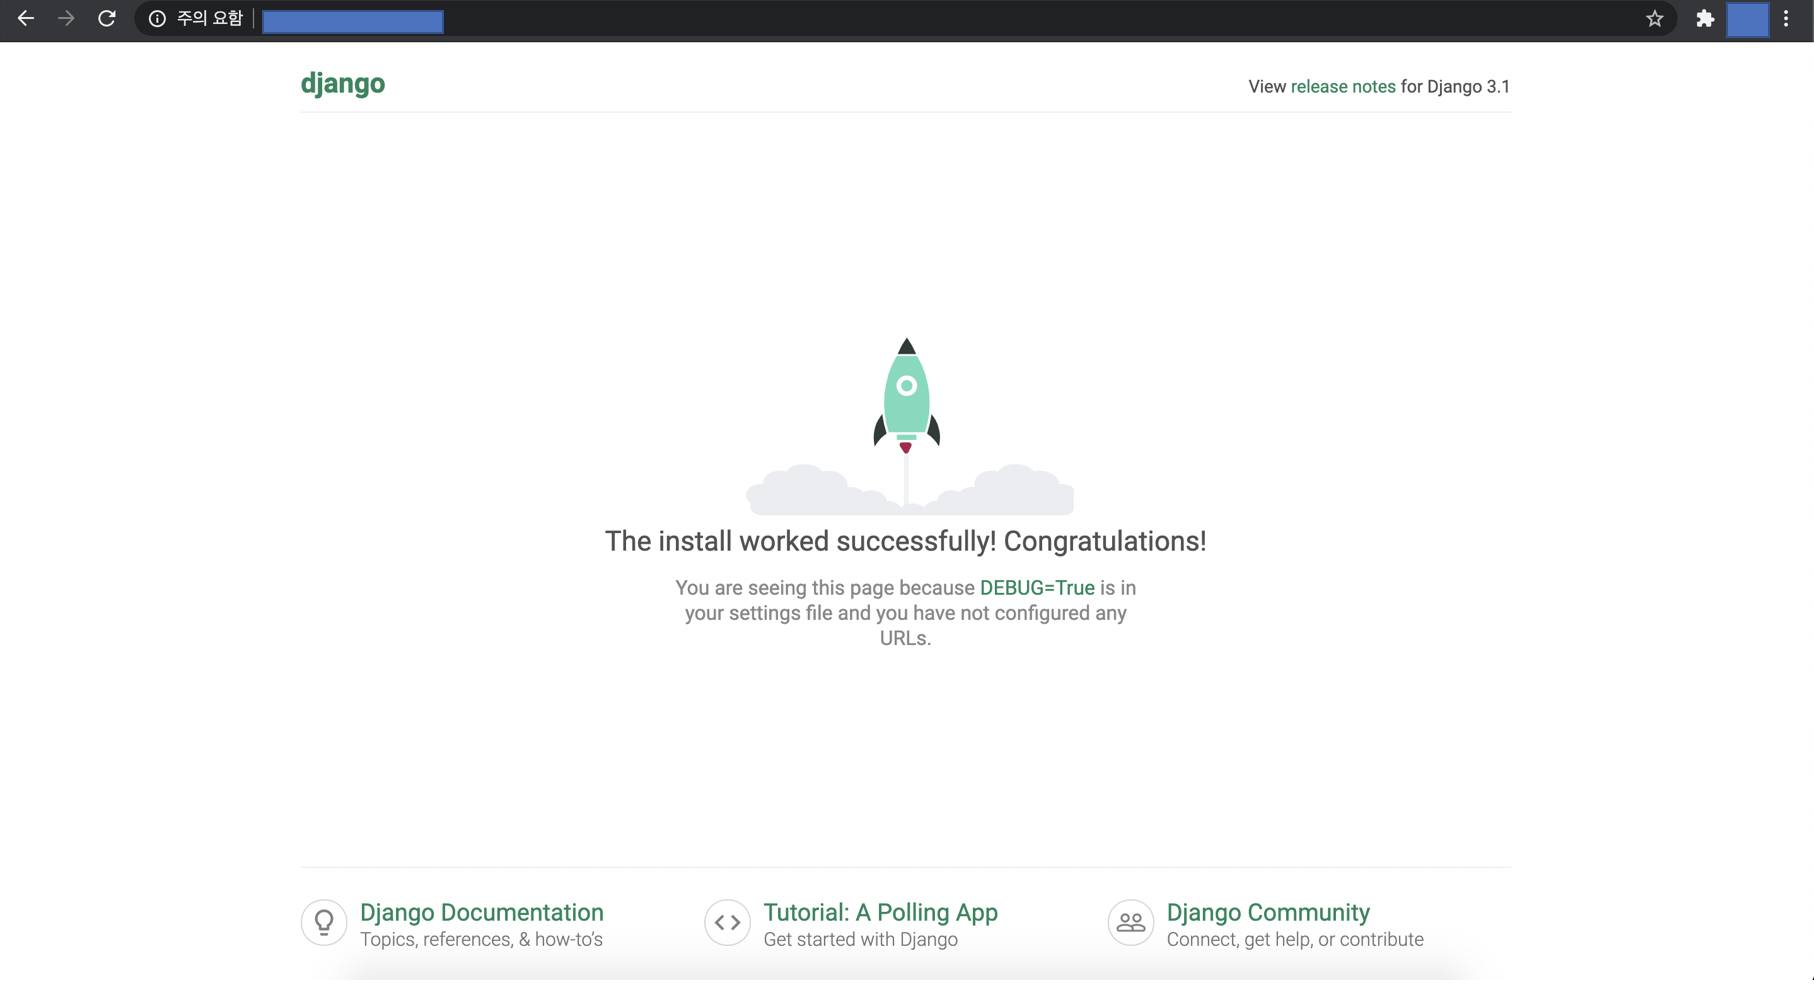Open site info icon next to 주의 요함
The width and height of the screenshot is (1814, 1006).
[x=157, y=19]
